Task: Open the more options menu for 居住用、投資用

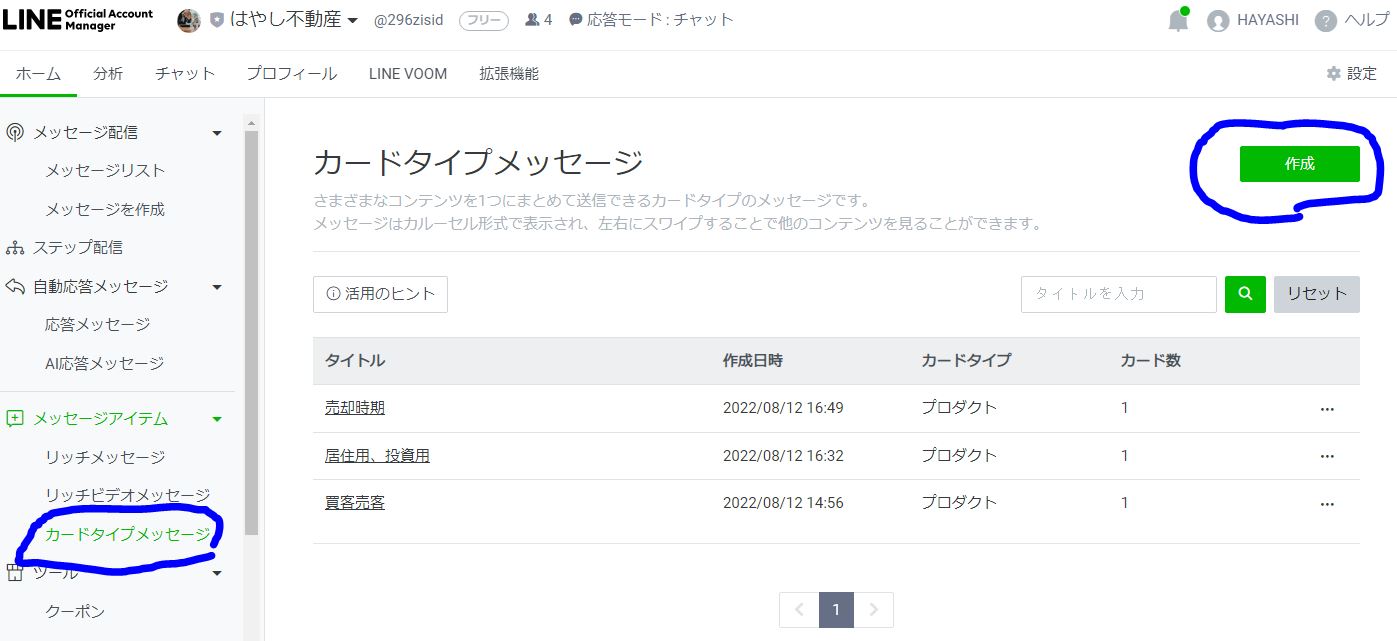Action: [x=1327, y=456]
